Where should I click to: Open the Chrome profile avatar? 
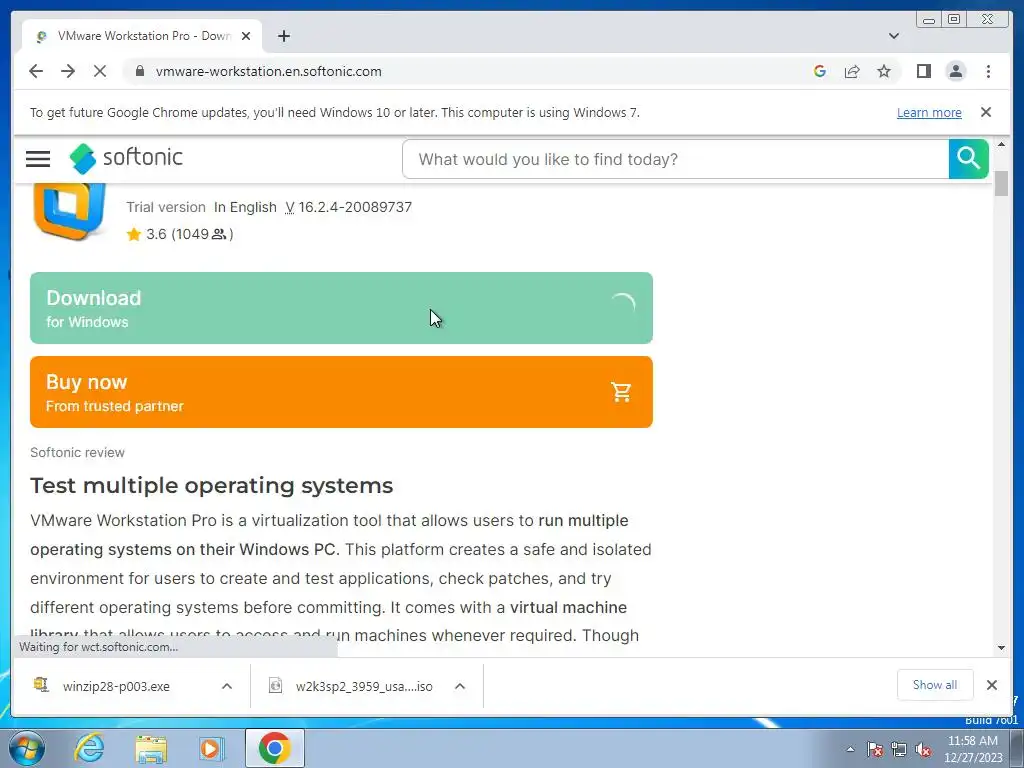[955, 71]
